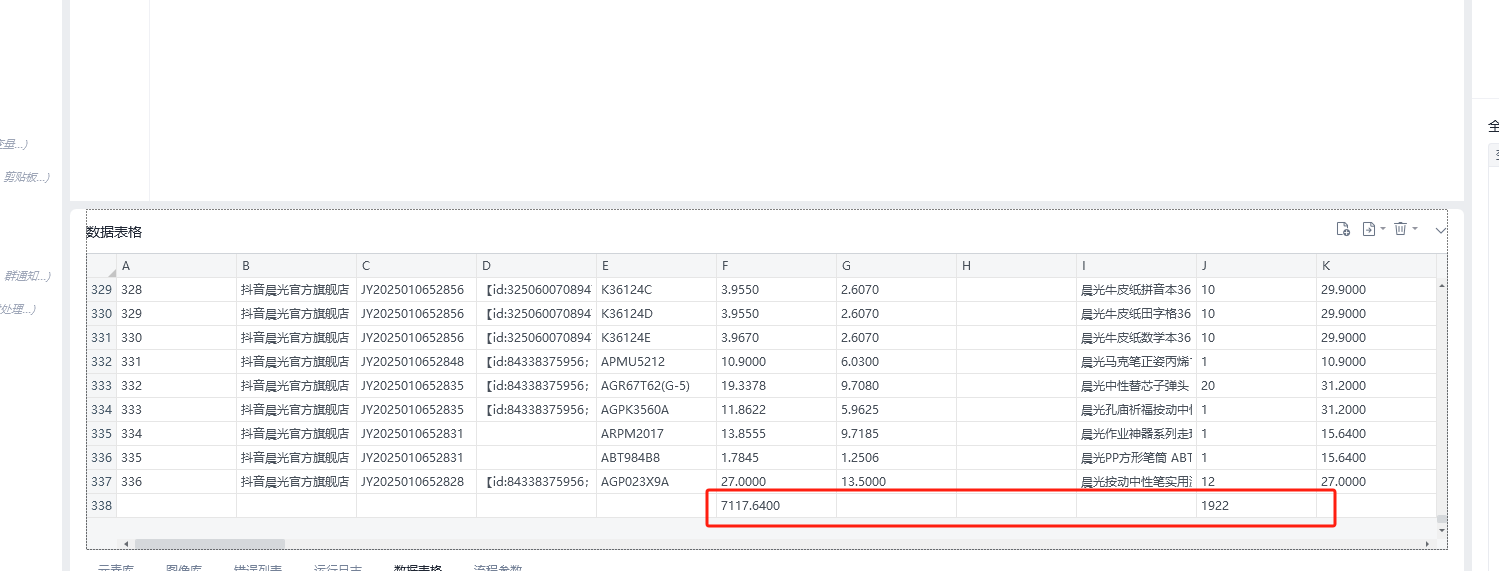Click the vertical scrollbar down arrow
1499x571 pixels.
[x=1441, y=530]
